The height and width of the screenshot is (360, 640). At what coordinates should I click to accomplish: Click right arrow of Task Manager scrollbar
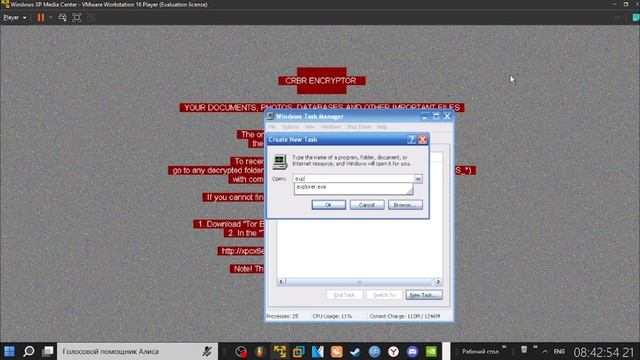438,282
